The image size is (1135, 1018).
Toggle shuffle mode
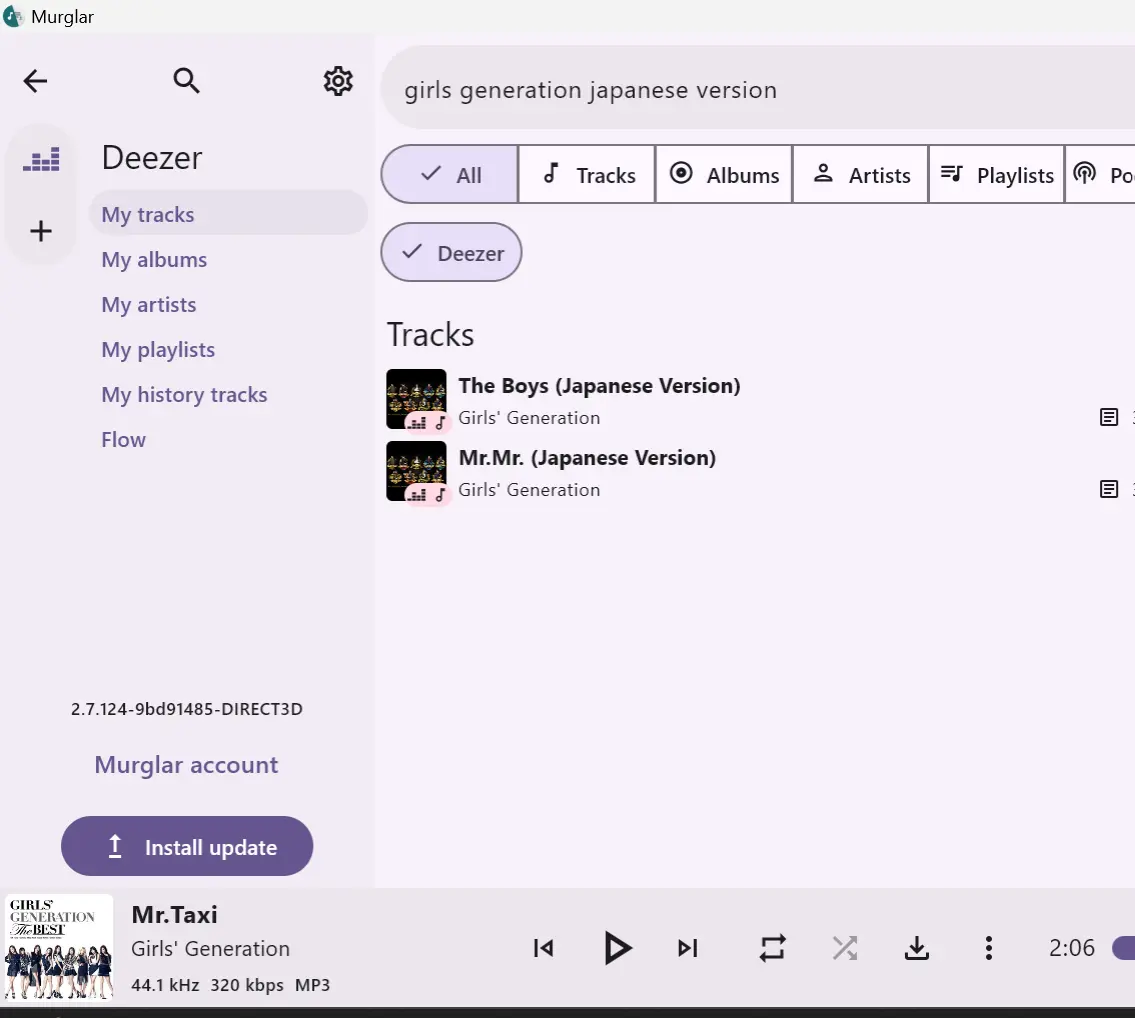click(845, 948)
